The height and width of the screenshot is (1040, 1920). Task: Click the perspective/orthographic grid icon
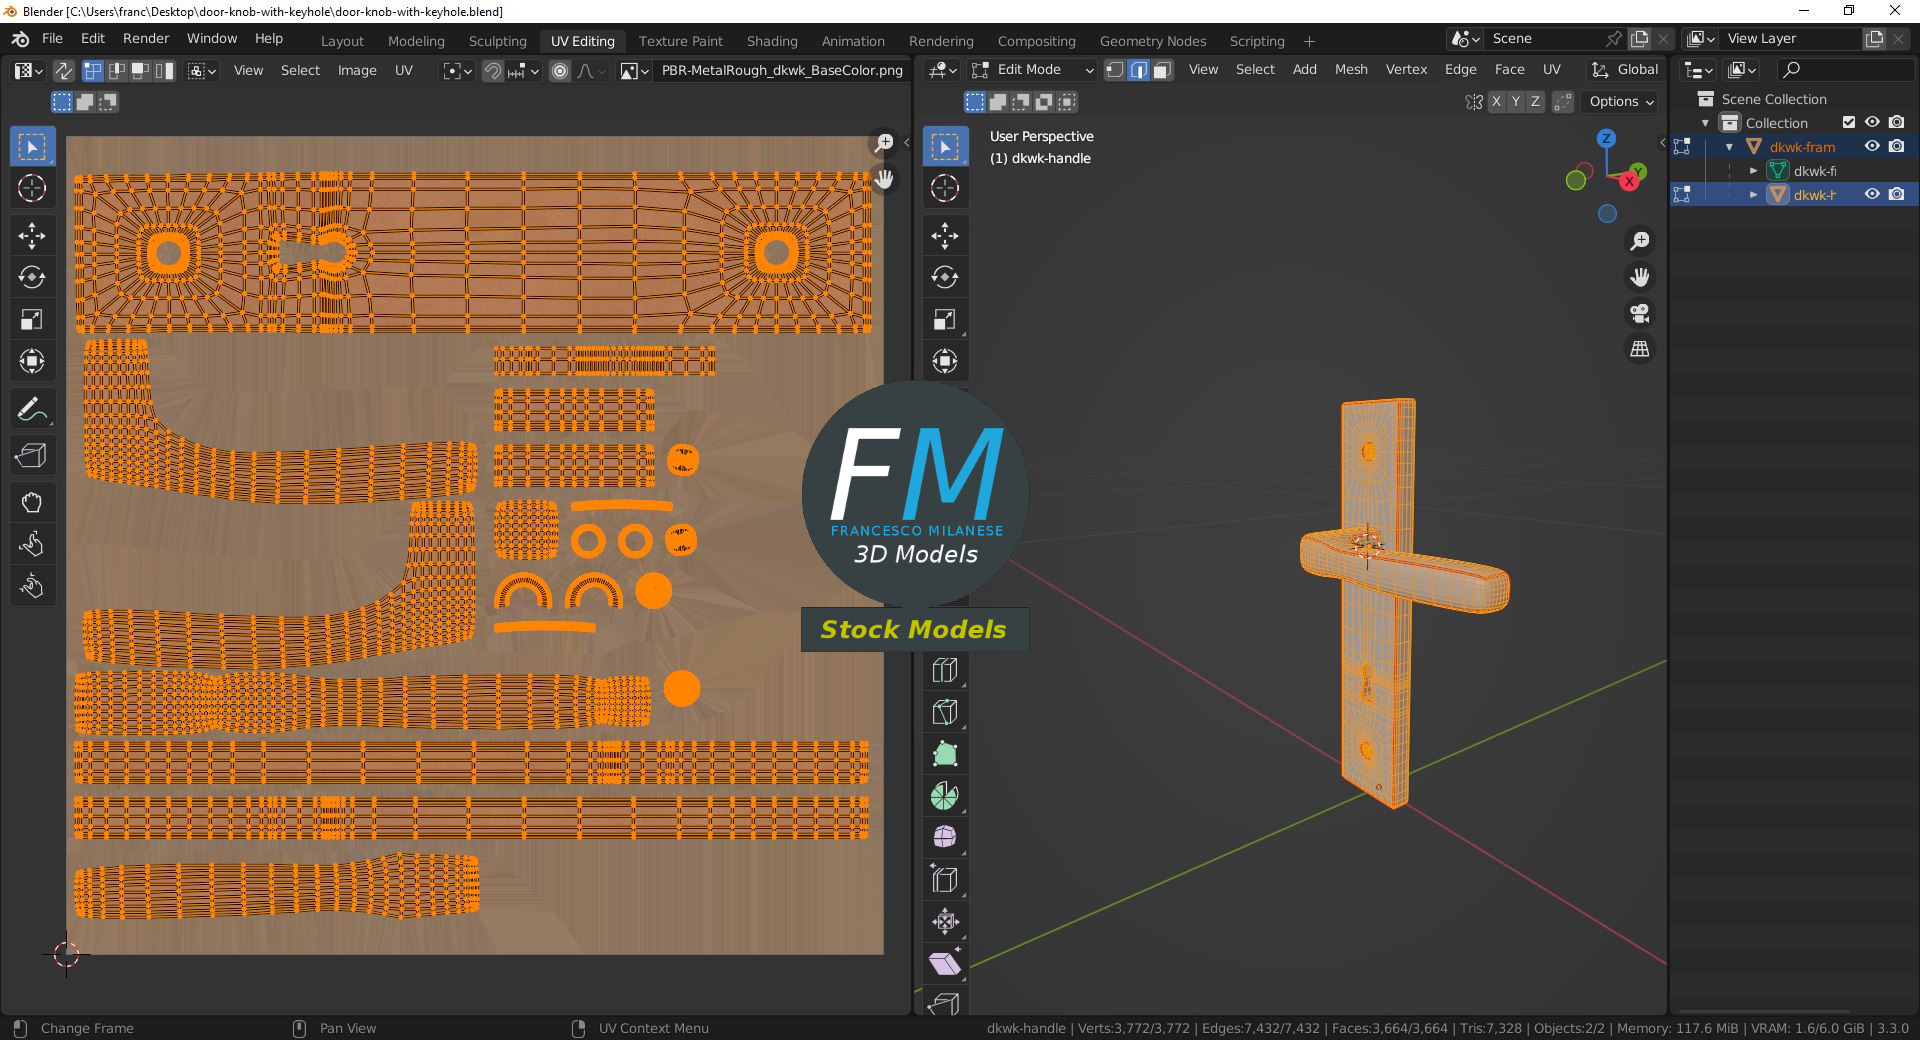(x=1640, y=349)
